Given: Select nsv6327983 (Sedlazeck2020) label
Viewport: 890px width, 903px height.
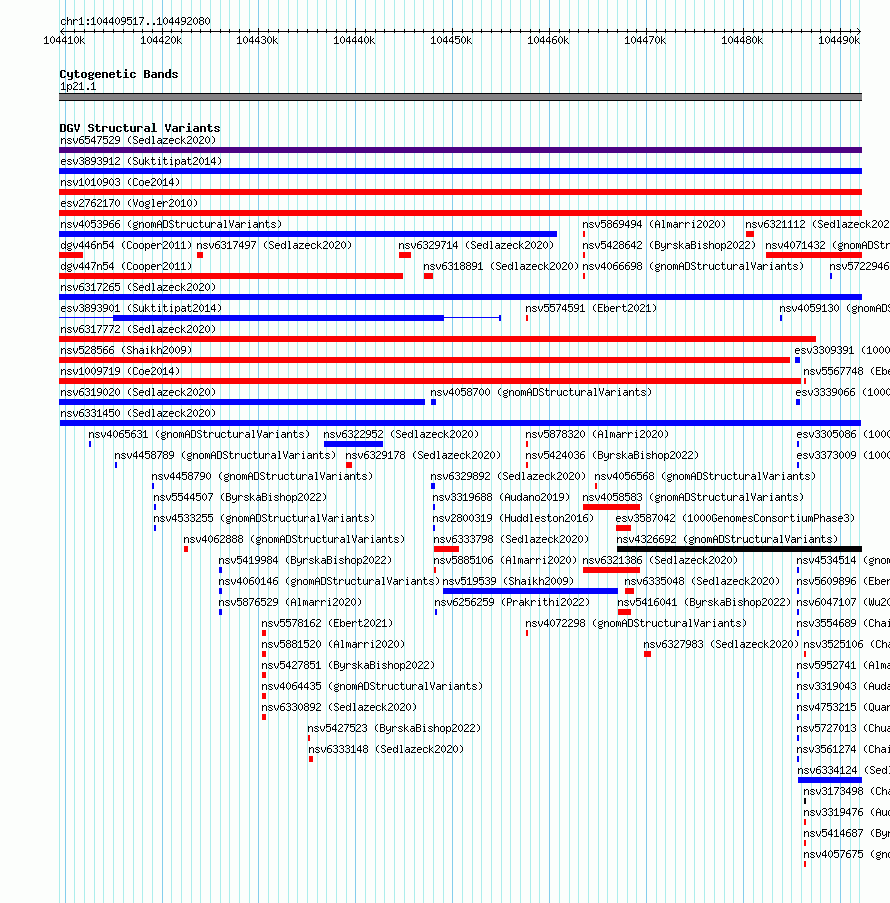Looking at the screenshot, I should tap(721, 644).
